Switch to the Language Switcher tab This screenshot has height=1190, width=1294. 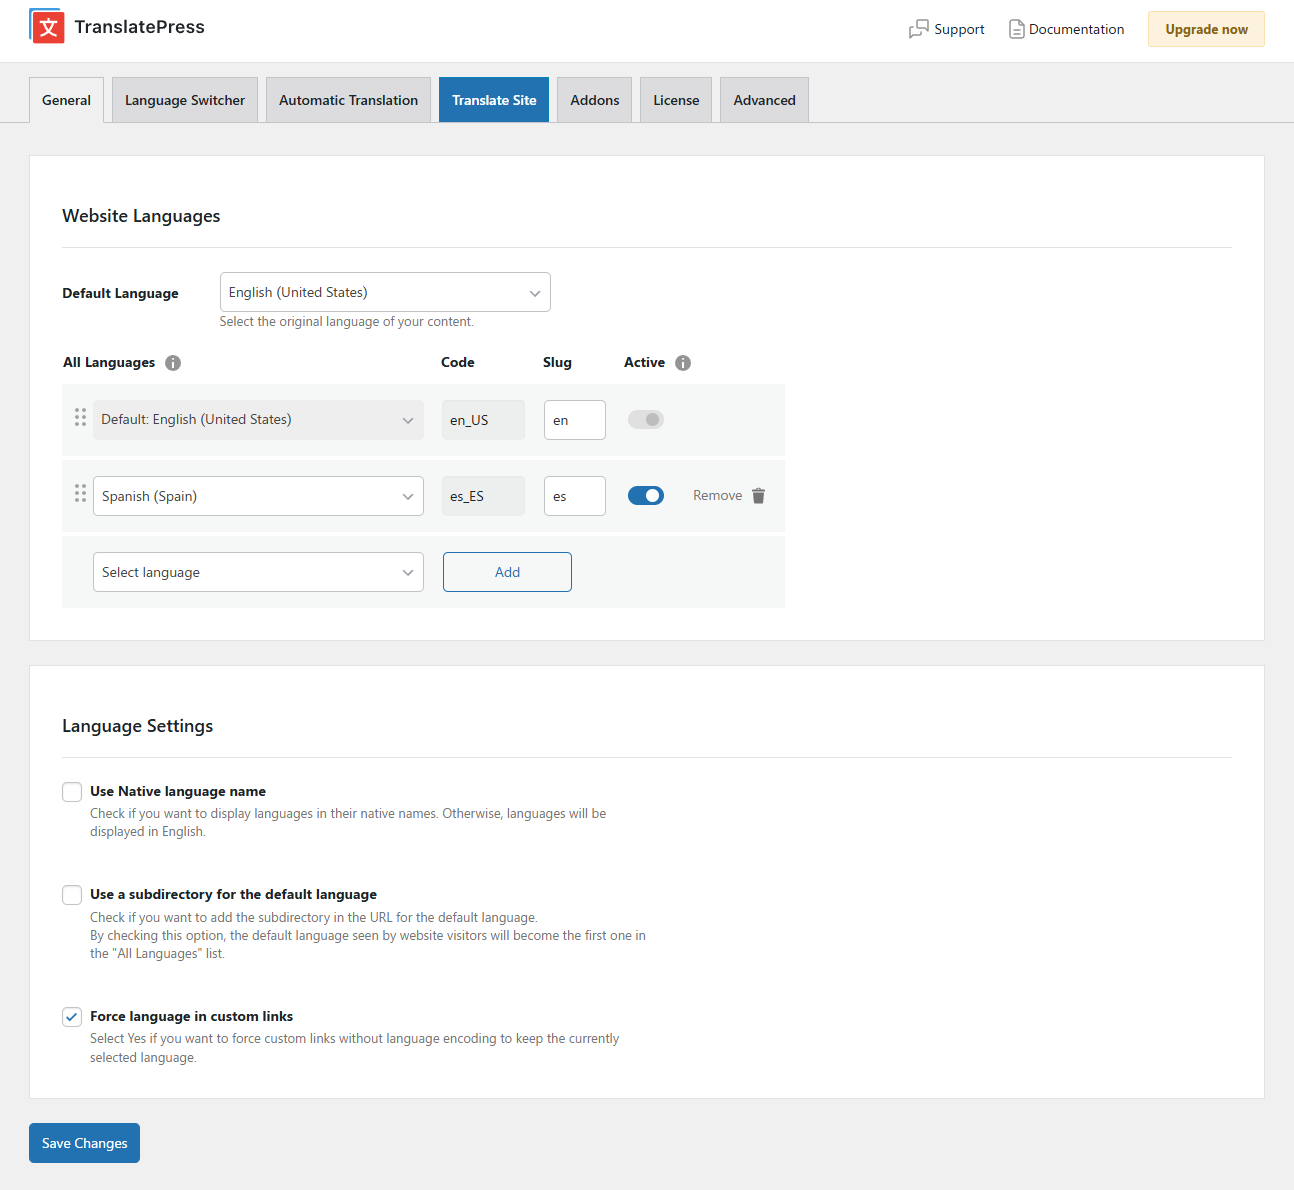tap(185, 100)
